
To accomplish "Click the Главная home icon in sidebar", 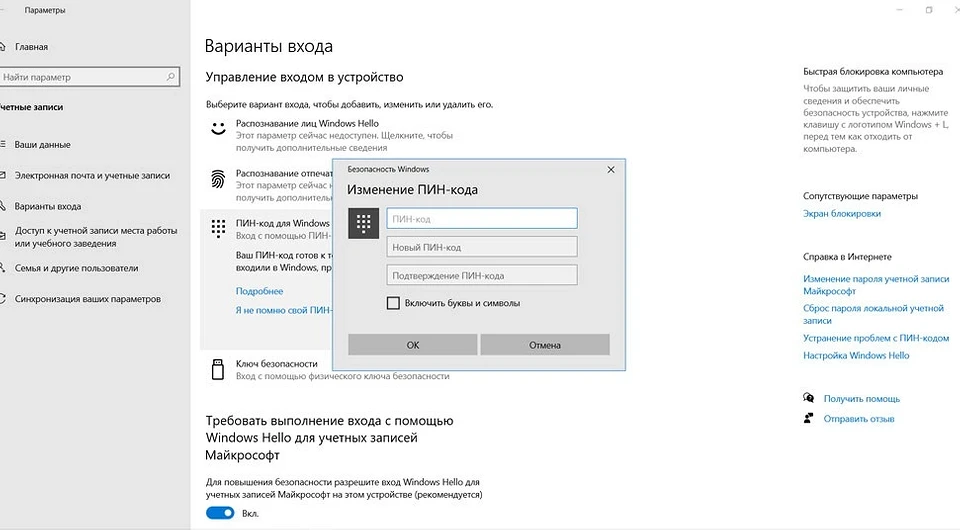I will click(x=3, y=47).
